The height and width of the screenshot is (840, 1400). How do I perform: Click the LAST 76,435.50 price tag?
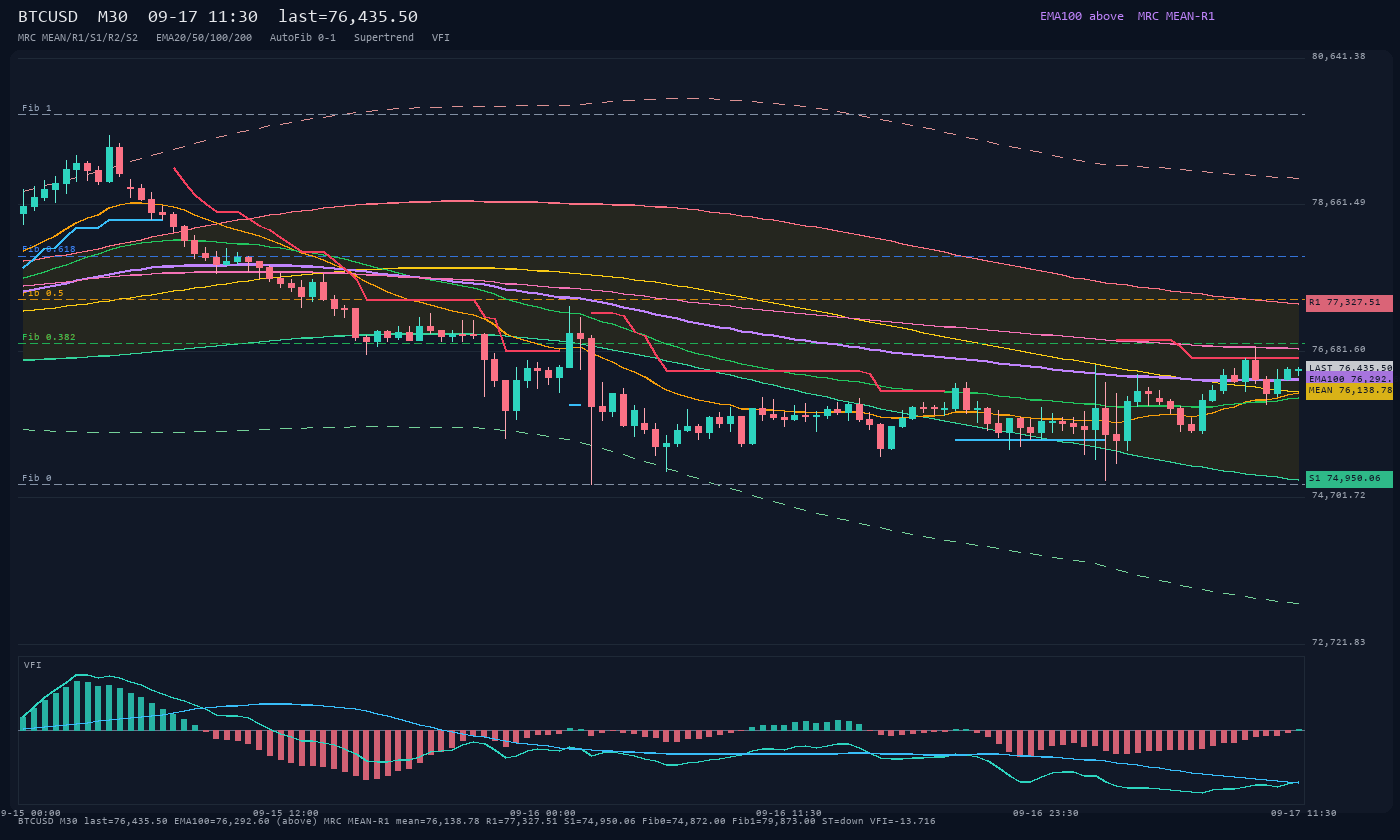pyautogui.click(x=1349, y=368)
